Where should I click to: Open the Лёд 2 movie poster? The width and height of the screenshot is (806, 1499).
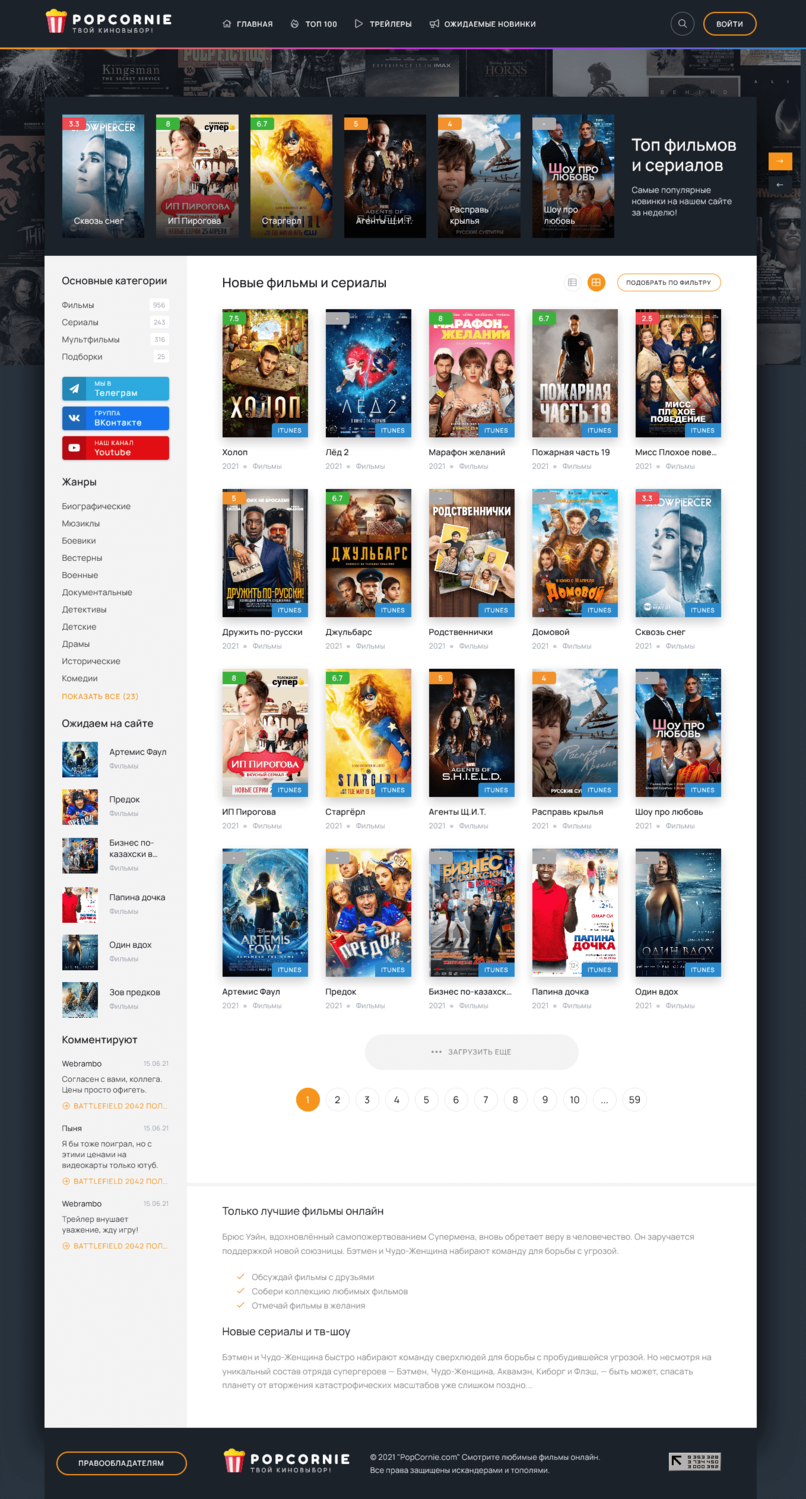click(368, 373)
